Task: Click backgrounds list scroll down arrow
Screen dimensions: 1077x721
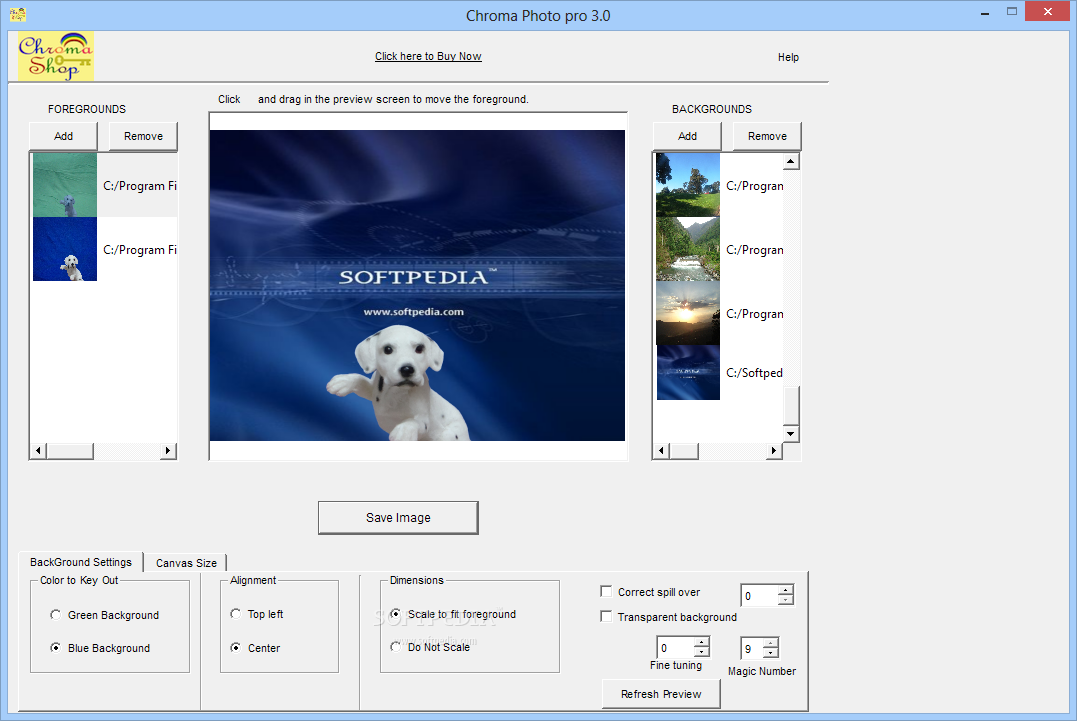Action: [x=791, y=433]
